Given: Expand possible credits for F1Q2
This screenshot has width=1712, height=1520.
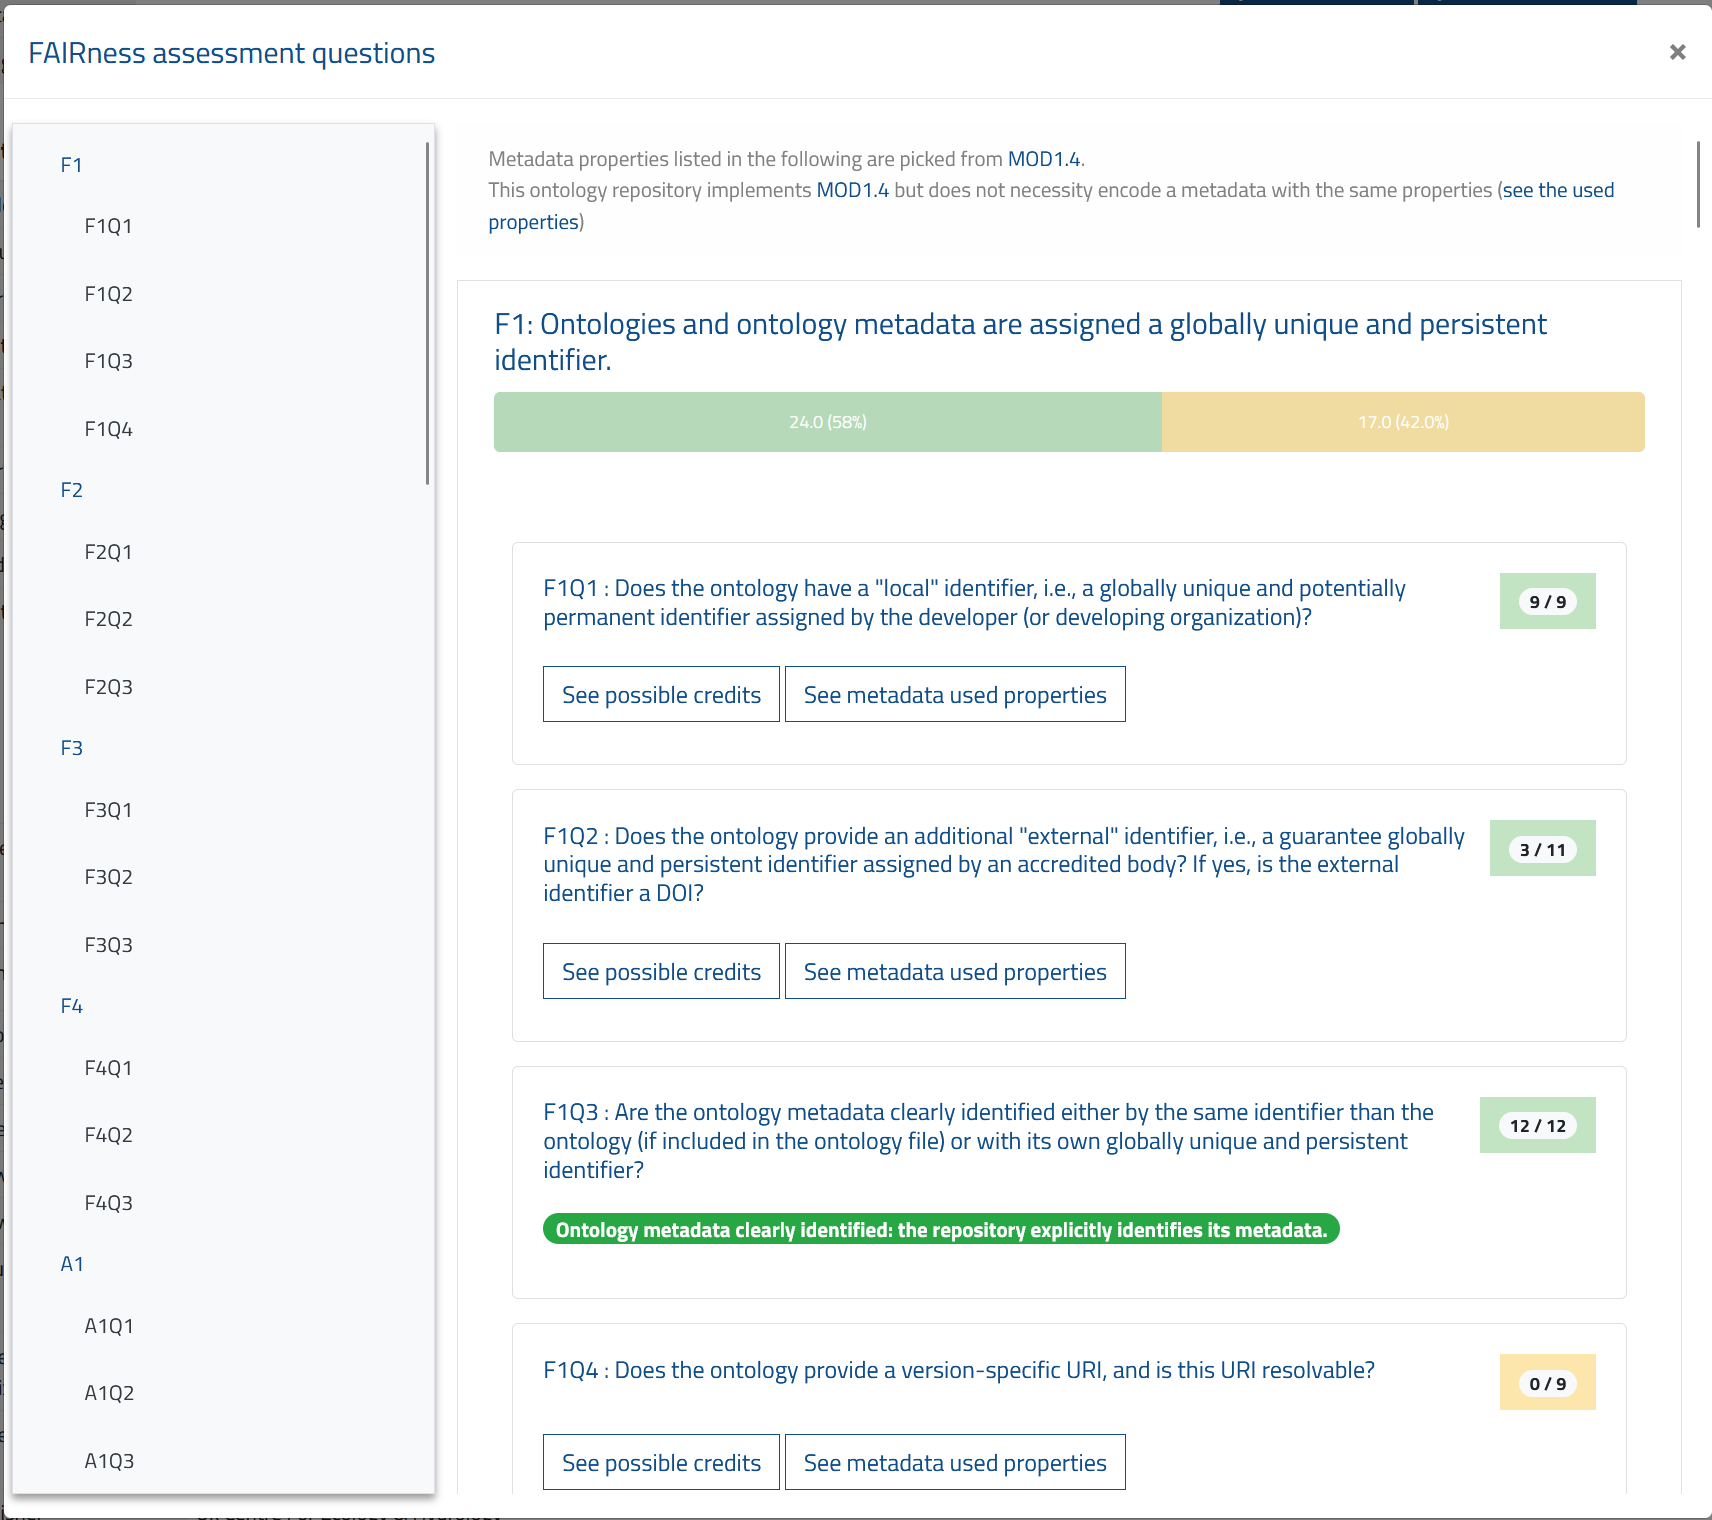Looking at the screenshot, I should [661, 971].
